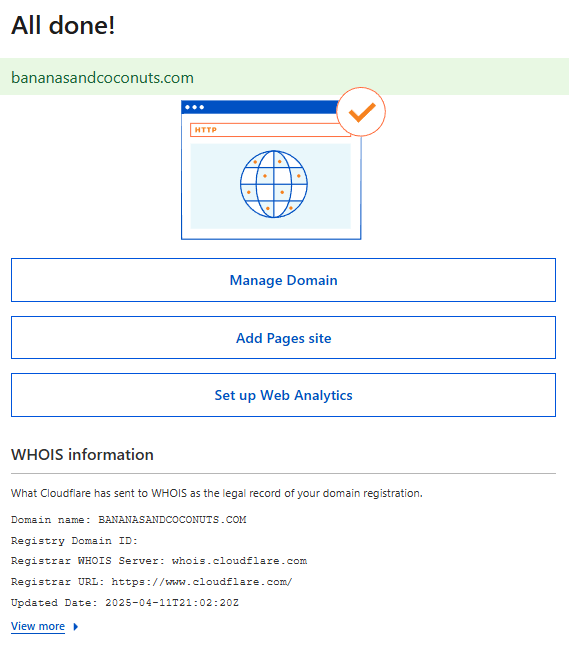Open Manage Domain
The image size is (569, 645).
coord(283,280)
